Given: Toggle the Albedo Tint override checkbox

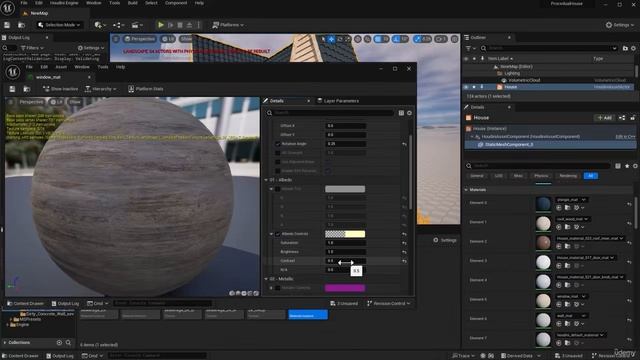Looking at the screenshot, I should point(278,189).
